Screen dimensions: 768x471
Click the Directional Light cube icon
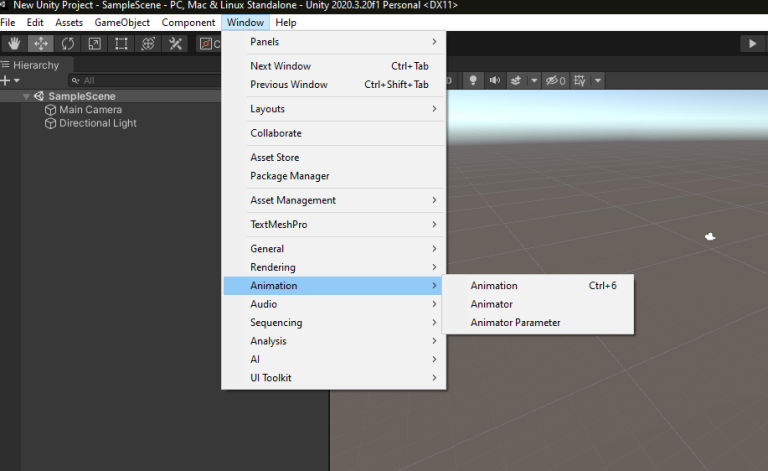tap(50, 123)
